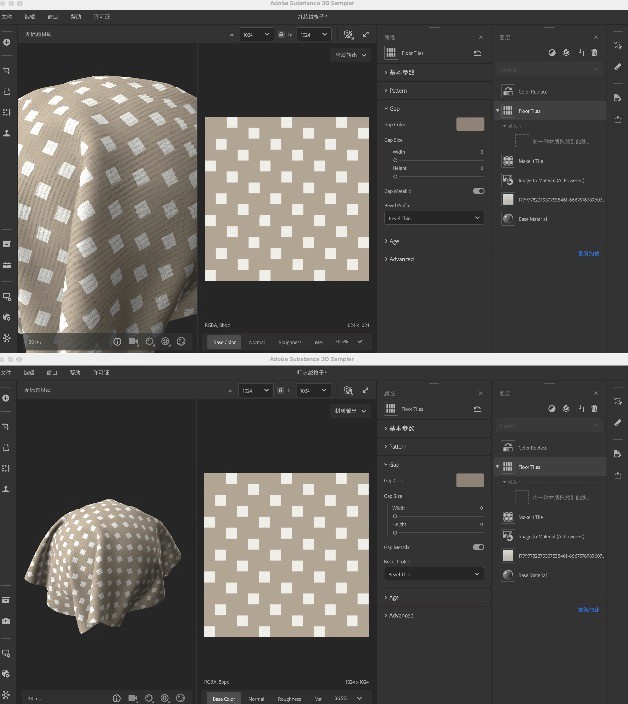Click the camera icon in lower window left sidebar
Screen dimensions: 628x704
6,621
